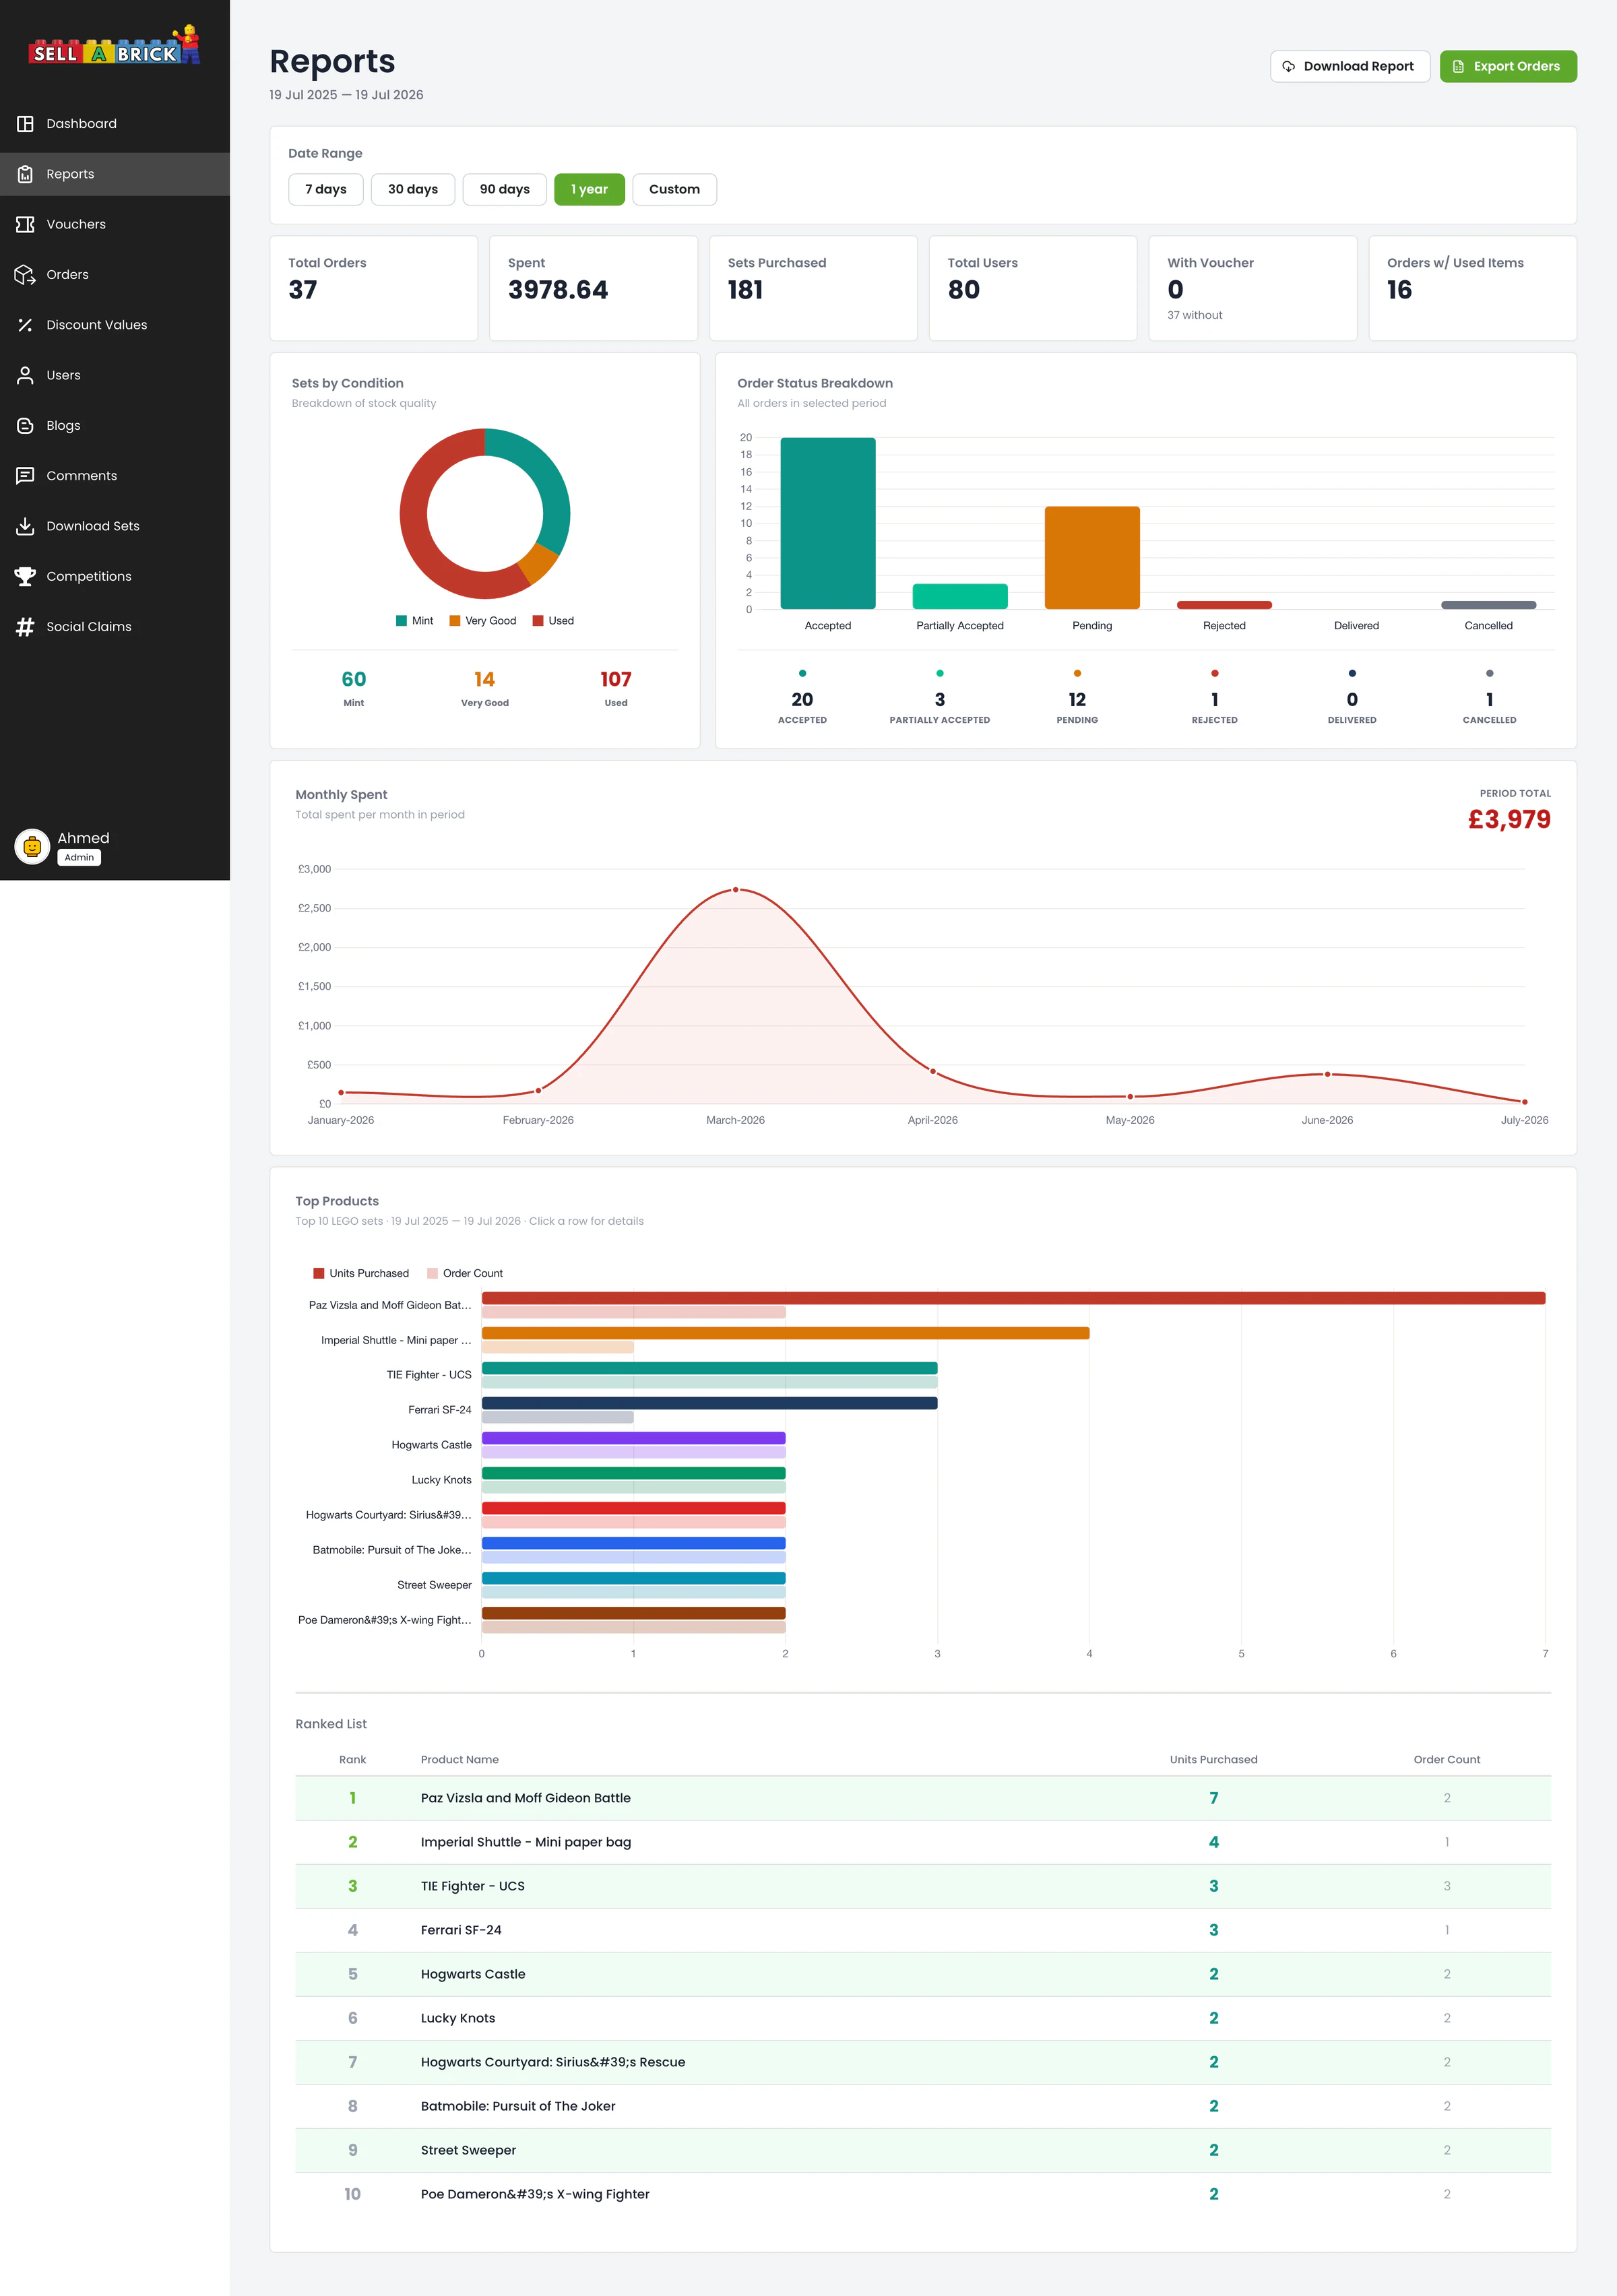The height and width of the screenshot is (2296, 1617).
Task: Click the Social Claims hashtag icon
Action: [25, 626]
